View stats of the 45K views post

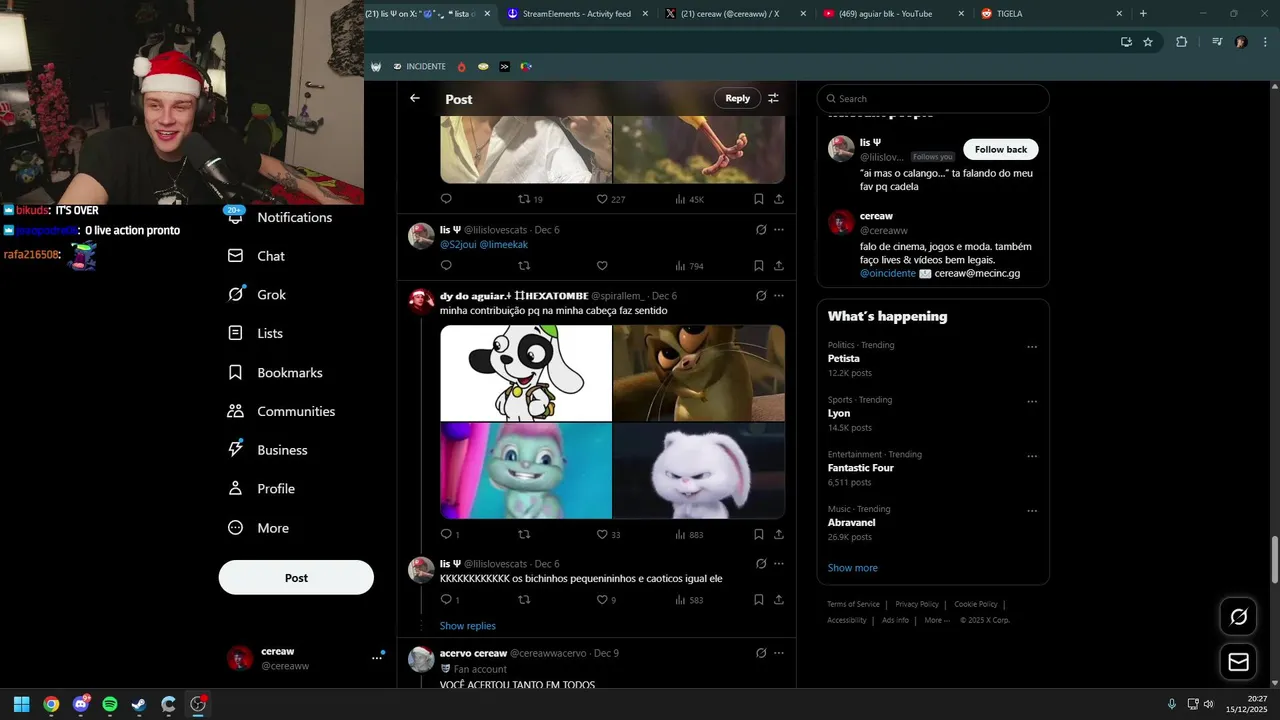click(689, 199)
